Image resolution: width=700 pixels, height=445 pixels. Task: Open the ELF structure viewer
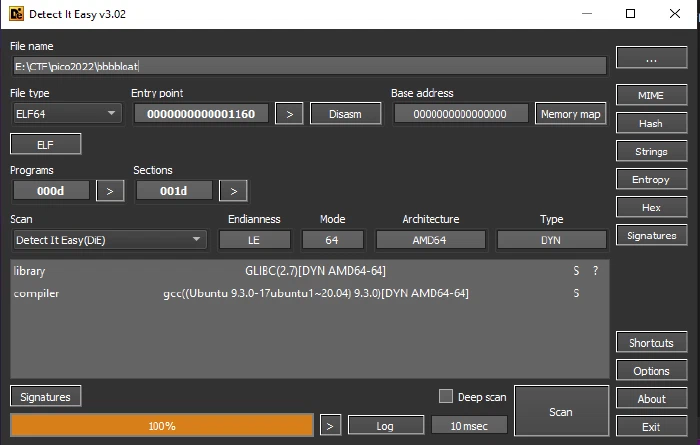pos(46,144)
